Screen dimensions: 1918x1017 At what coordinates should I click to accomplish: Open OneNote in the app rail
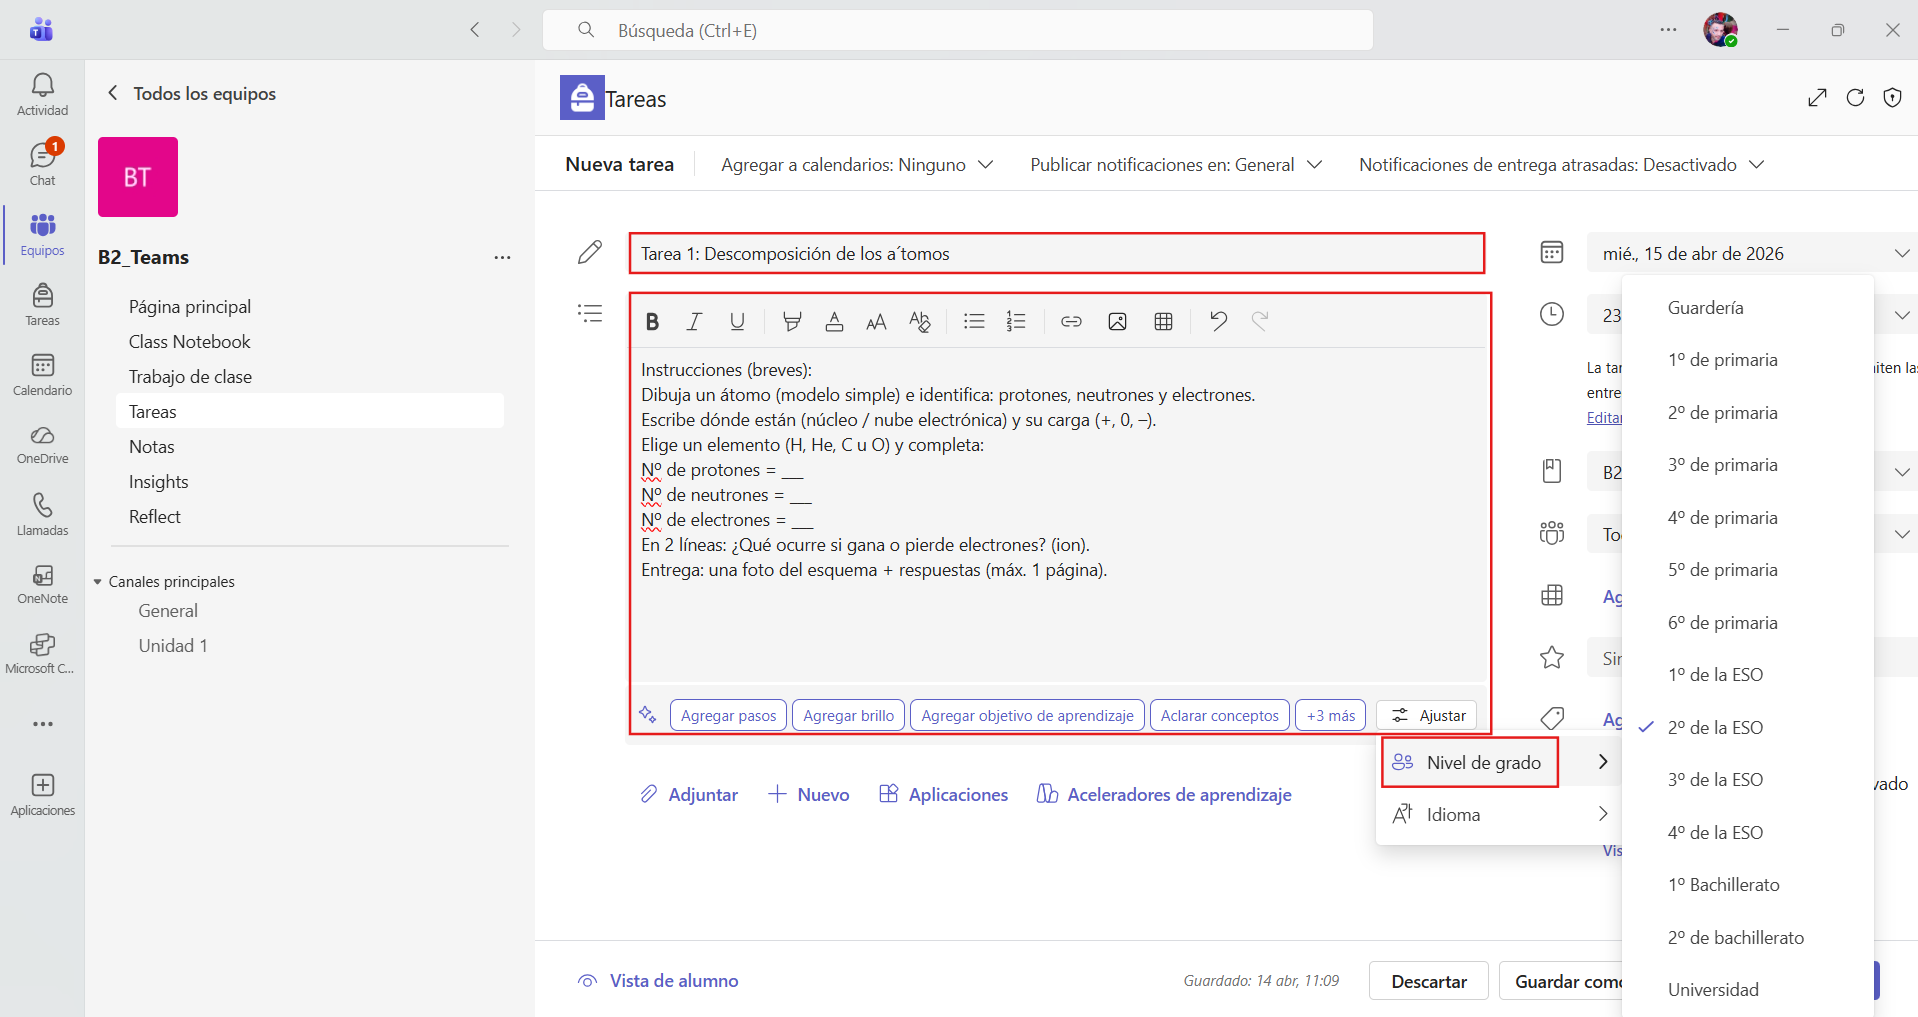(42, 584)
